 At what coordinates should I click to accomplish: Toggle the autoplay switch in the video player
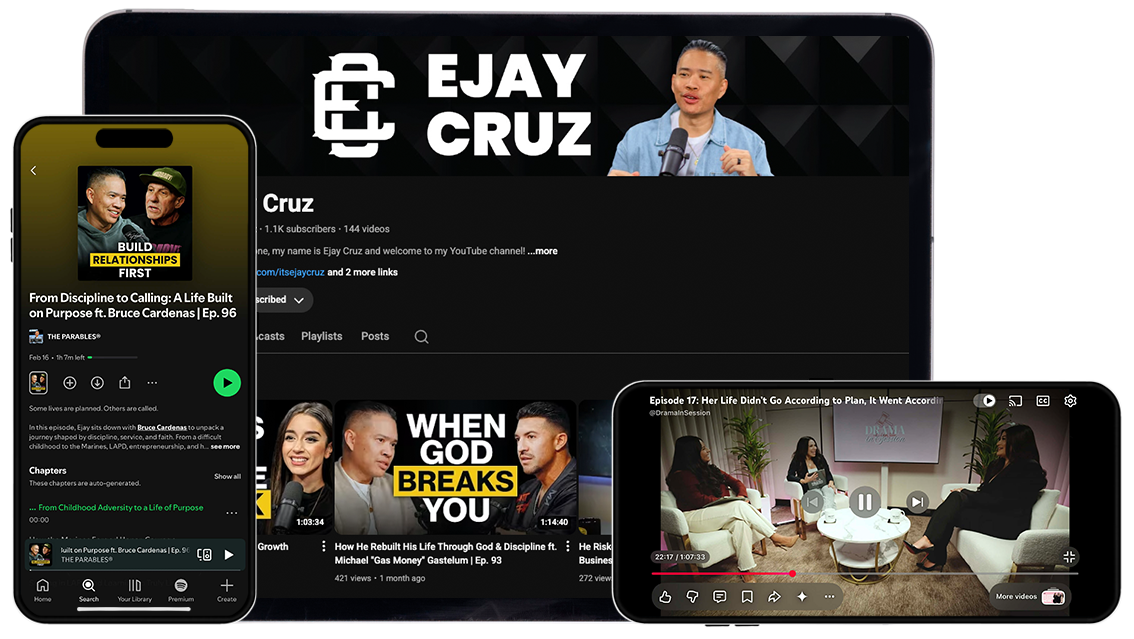point(985,401)
